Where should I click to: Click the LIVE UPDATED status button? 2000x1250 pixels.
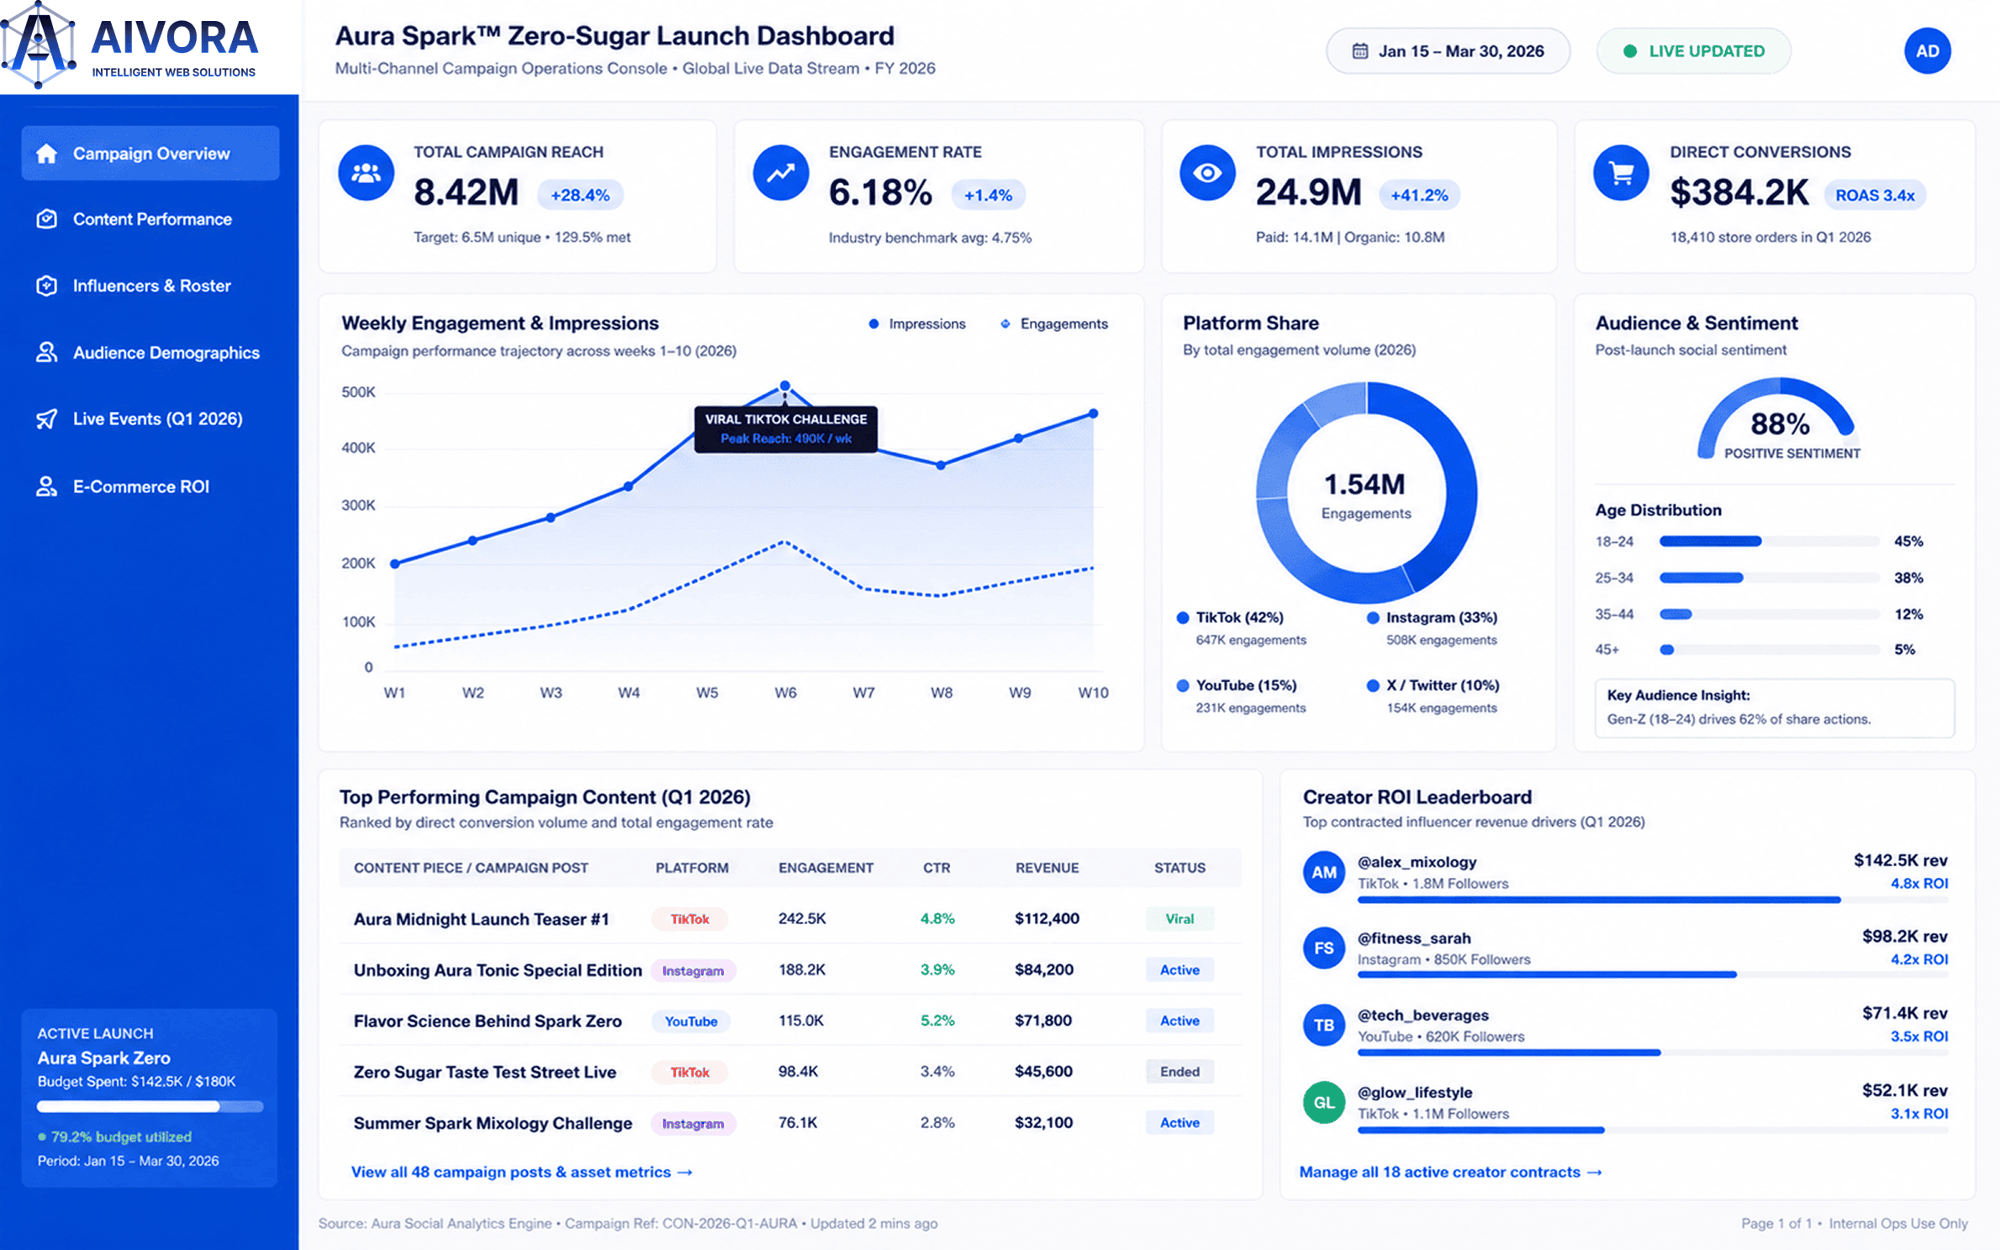coord(1694,51)
